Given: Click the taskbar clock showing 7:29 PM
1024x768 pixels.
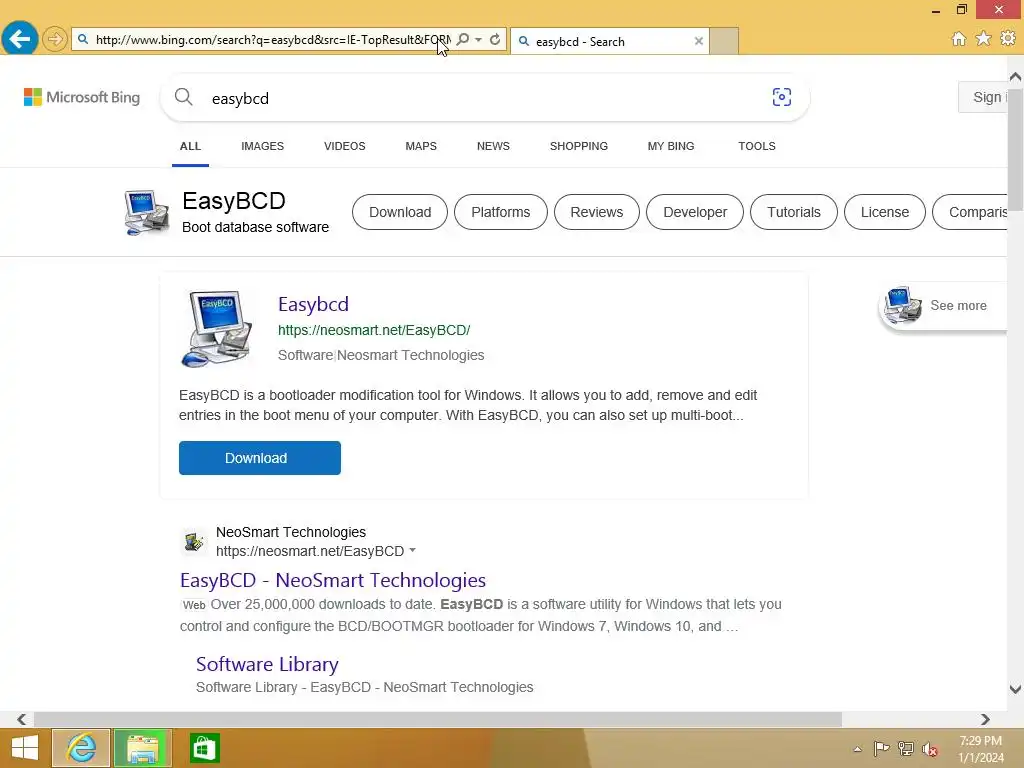Looking at the screenshot, I should [x=980, y=749].
